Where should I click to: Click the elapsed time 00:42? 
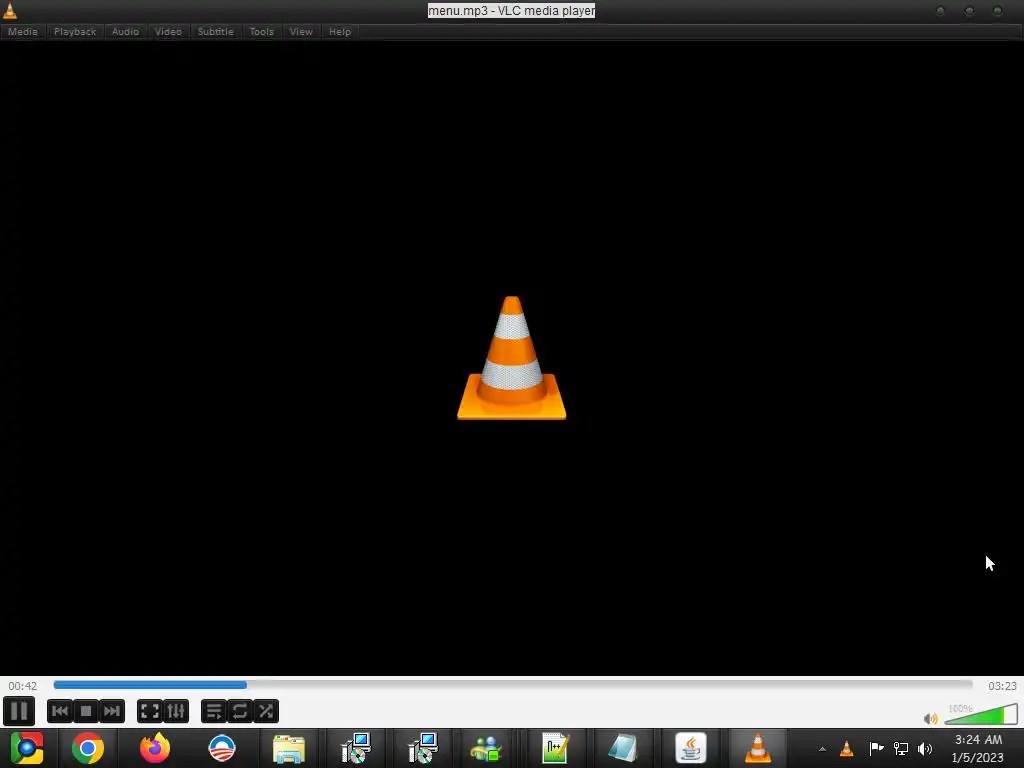point(23,686)
